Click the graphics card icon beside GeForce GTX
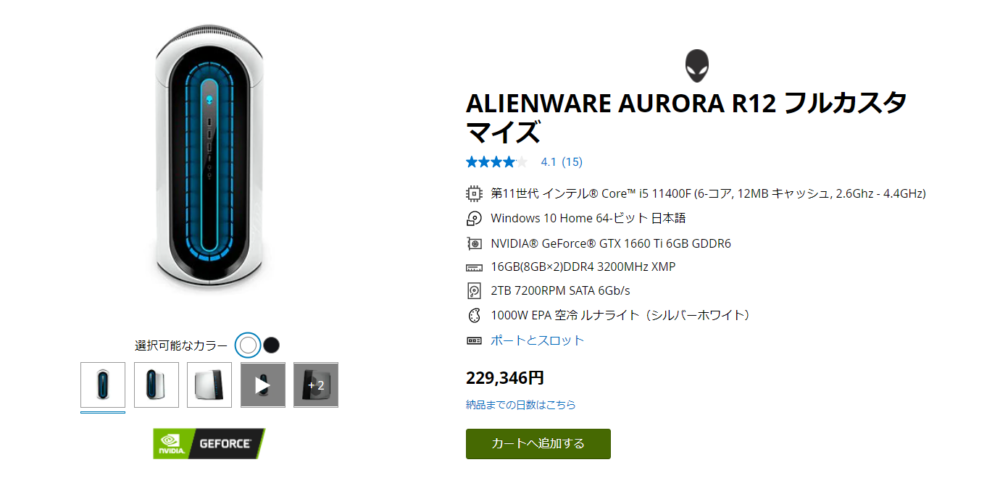 click(x=474, y=243)
